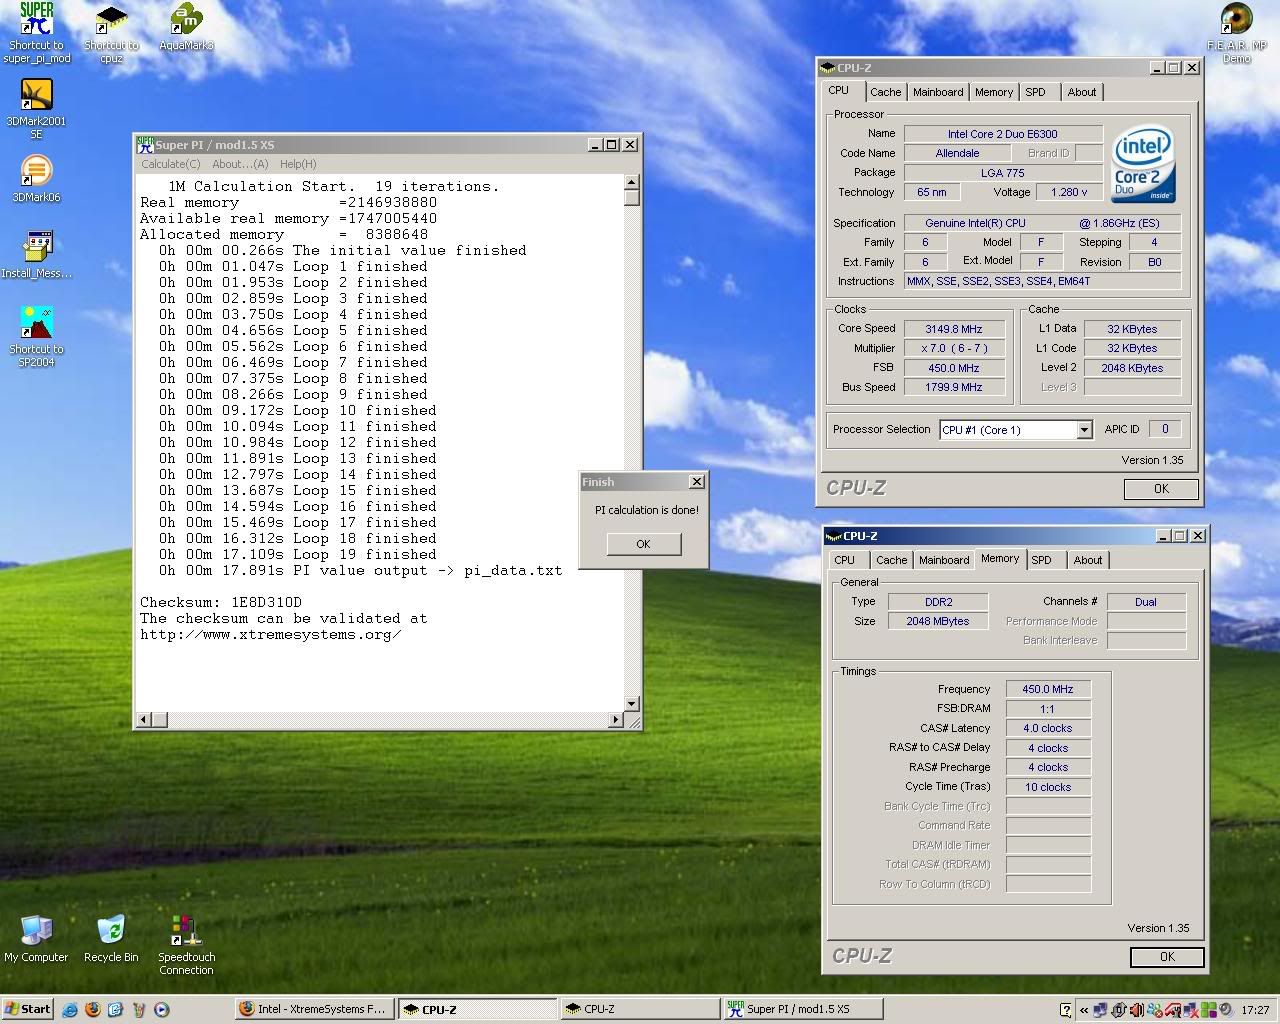Select the Shortcut to SP2004 icon
Screen dimensions: 1280x1024
[x=36, y=337]
